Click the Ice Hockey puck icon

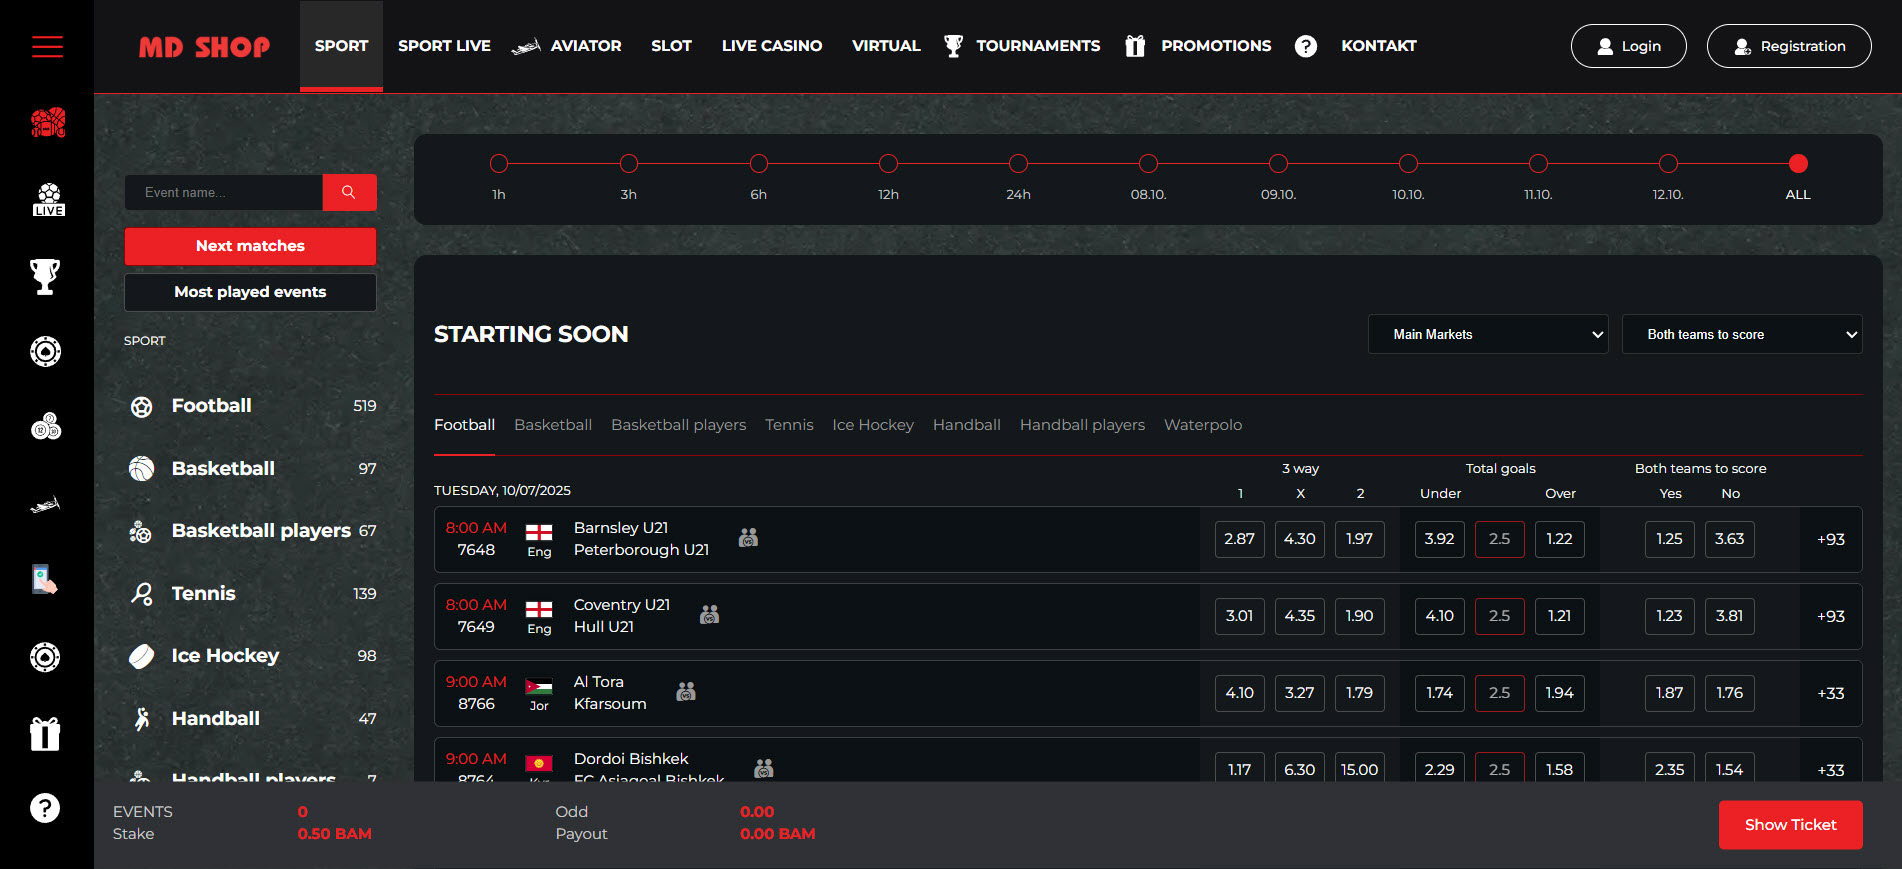click(142, 656)
